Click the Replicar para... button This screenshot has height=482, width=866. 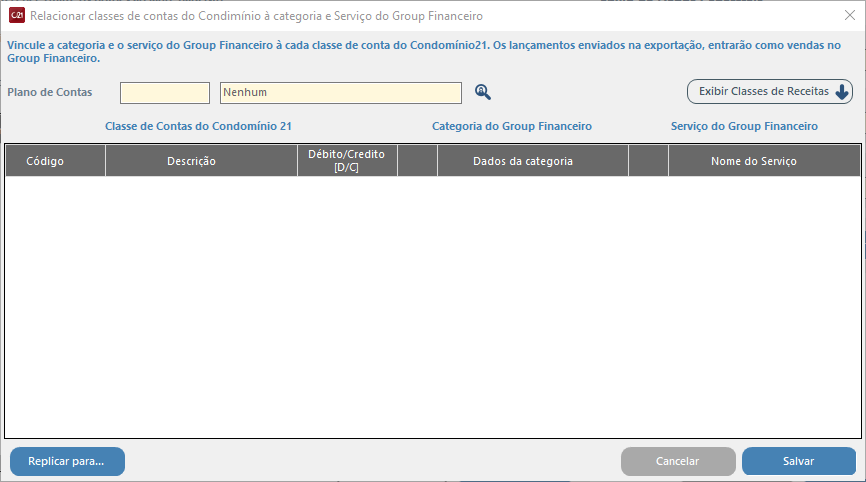point(67,461)
